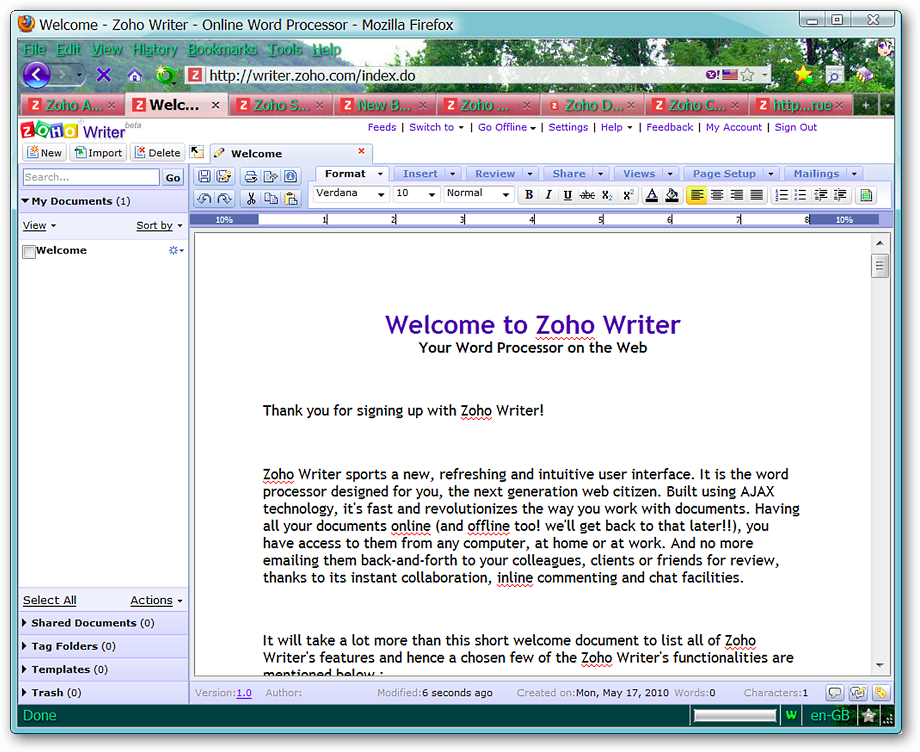The width and height of the screenshot is (920, 752).
Task: Open the Verdana font family dropdown
Action: (x=351, y=194)
